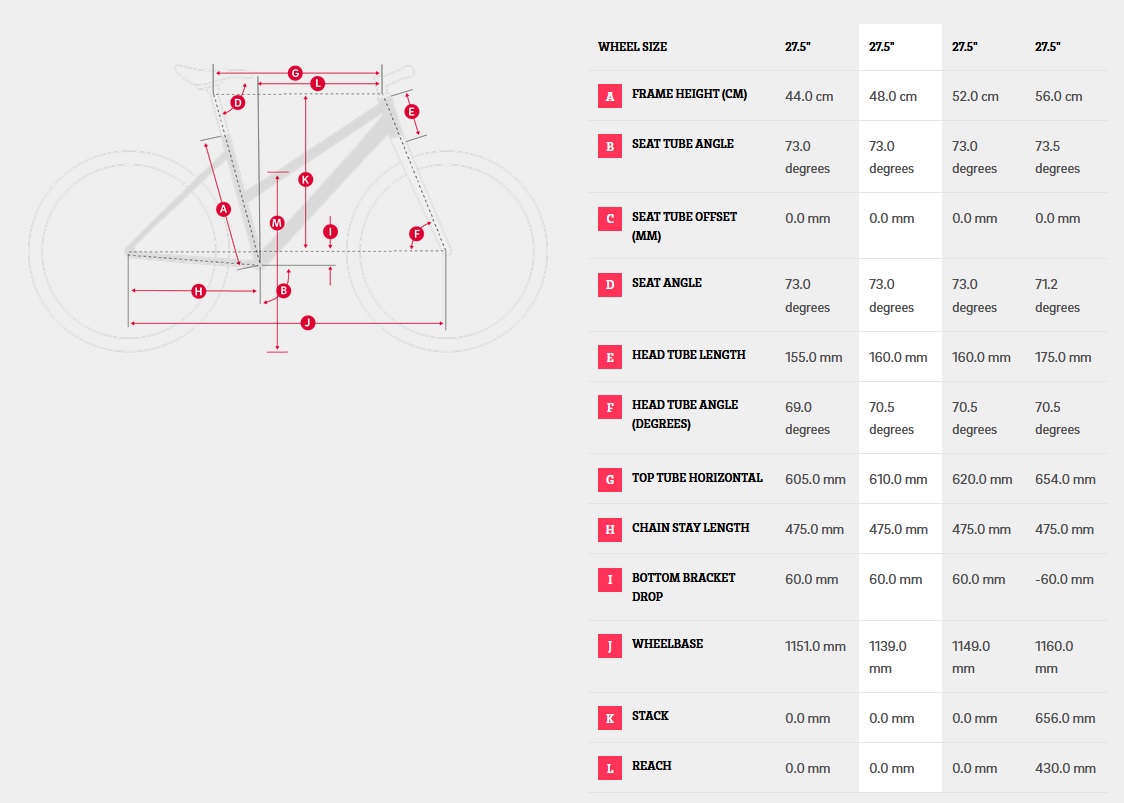Viewport: 1124px width, 803px height.
Task: Select the red C Seat Tube Offset icon
Action: tap(610, 219)
